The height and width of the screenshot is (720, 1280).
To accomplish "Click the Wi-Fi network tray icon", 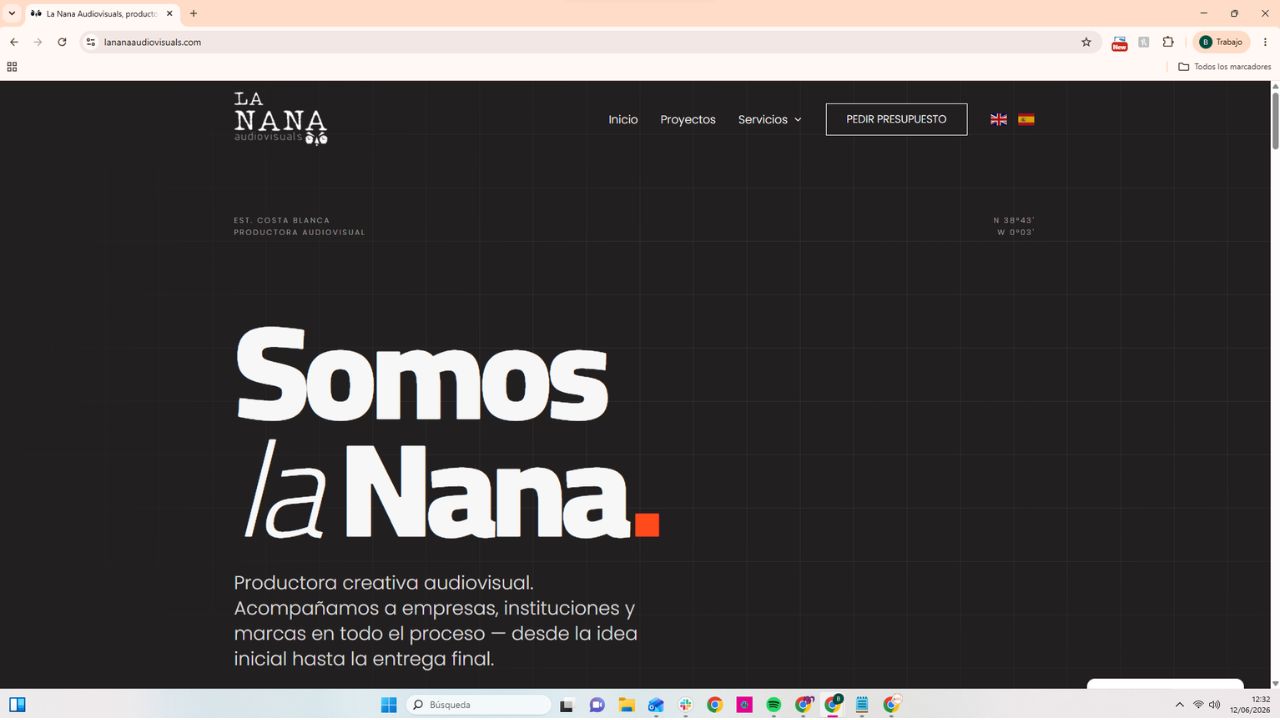I will pyautogui.click(x=1198, y=705).
